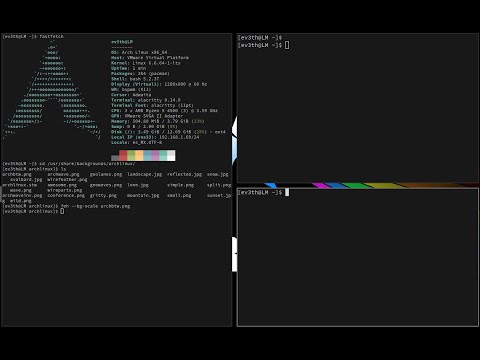Viewport: 480px width, 360px height.
Task: Click 'archwave.png' in the ls listing
Action: coord(63,174)
